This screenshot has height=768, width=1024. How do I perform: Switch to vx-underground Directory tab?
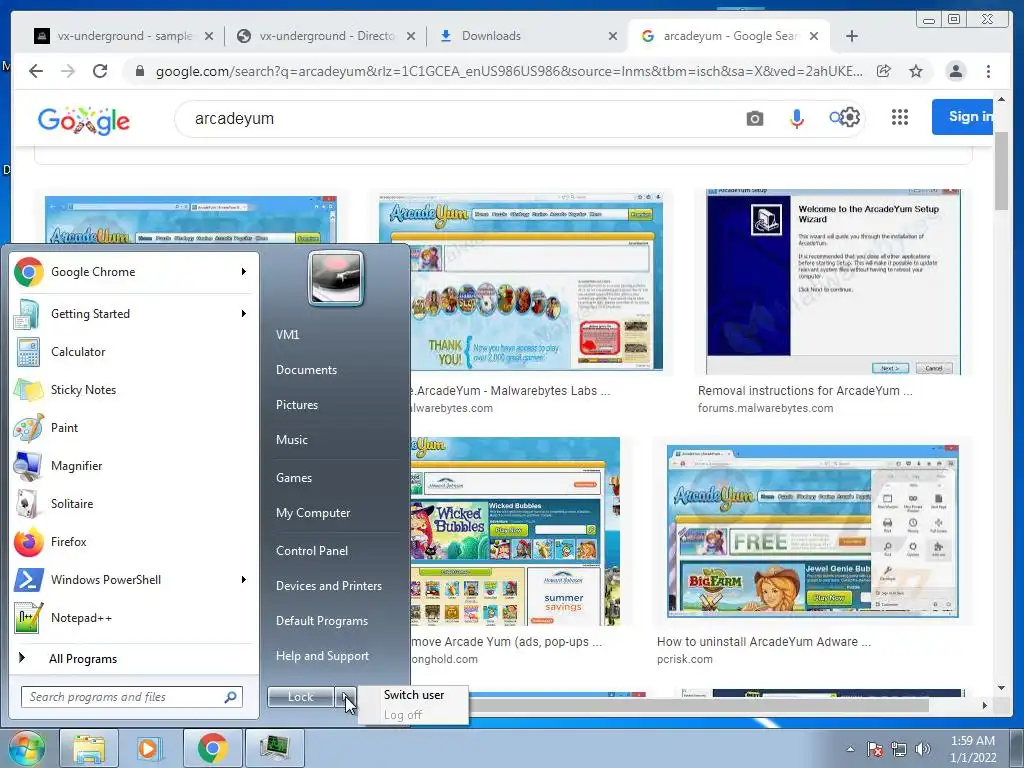[325, 36]
